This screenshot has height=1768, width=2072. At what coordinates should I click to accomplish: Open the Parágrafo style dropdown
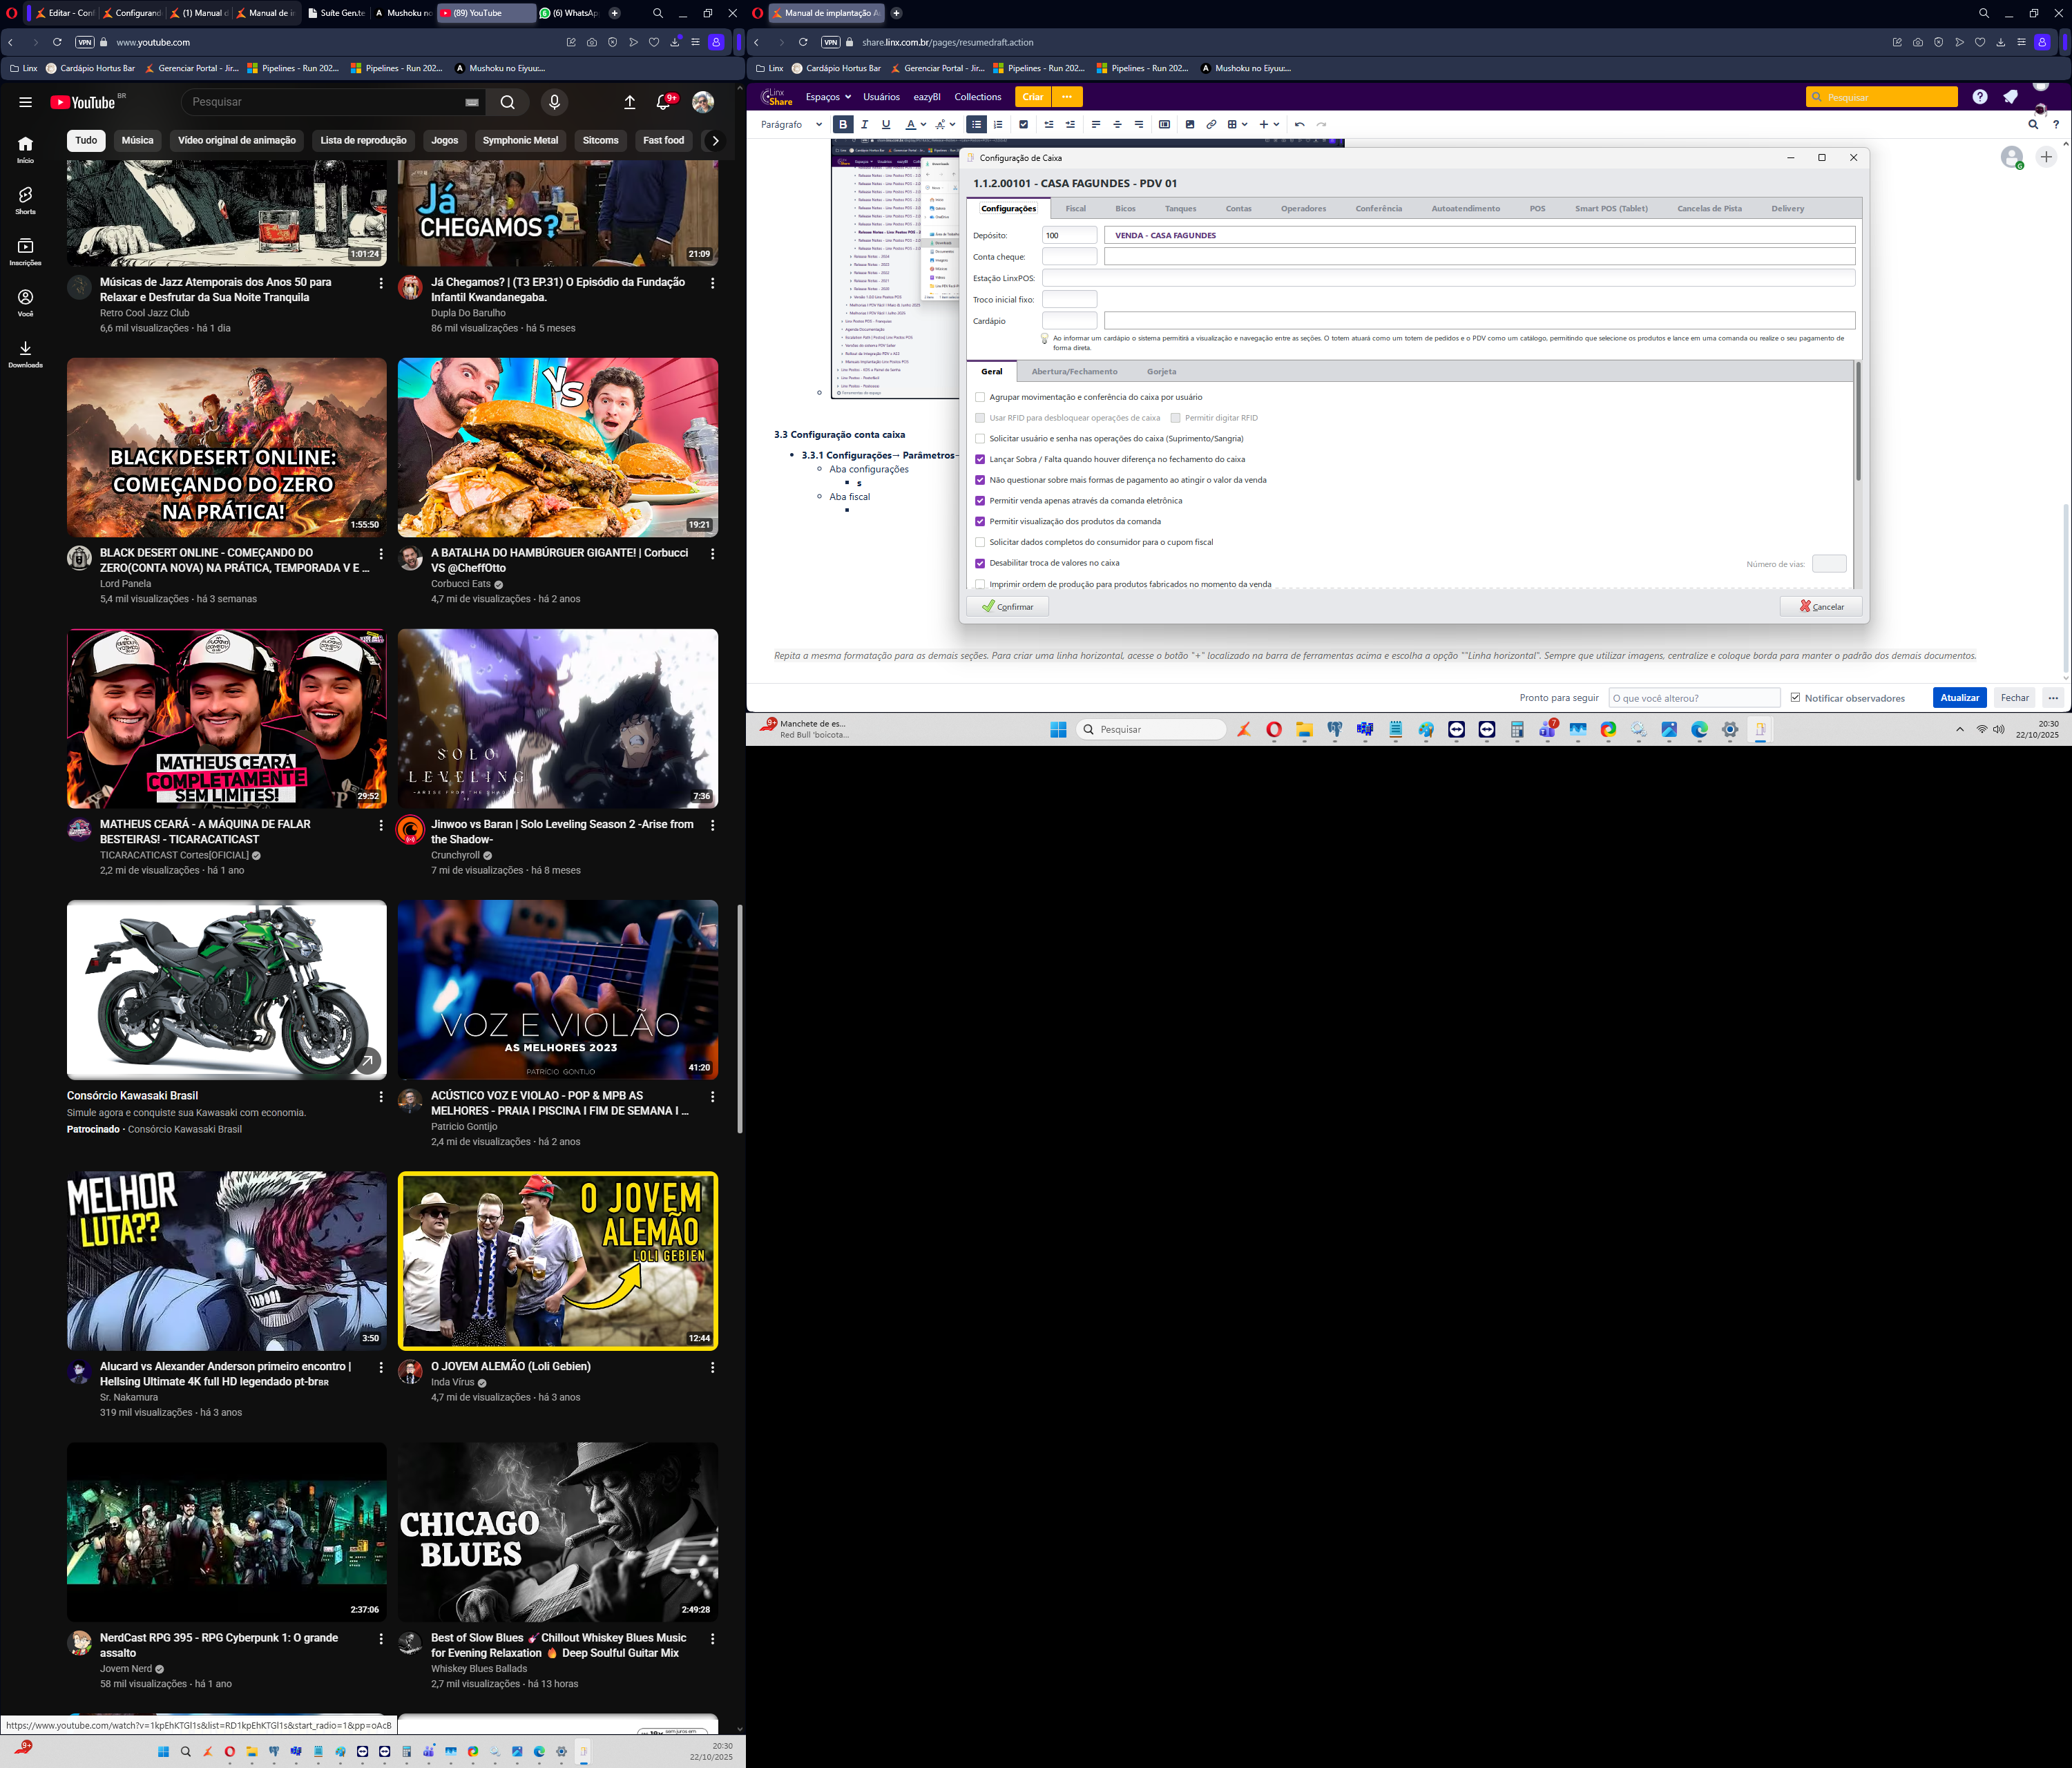click(791, 125)
